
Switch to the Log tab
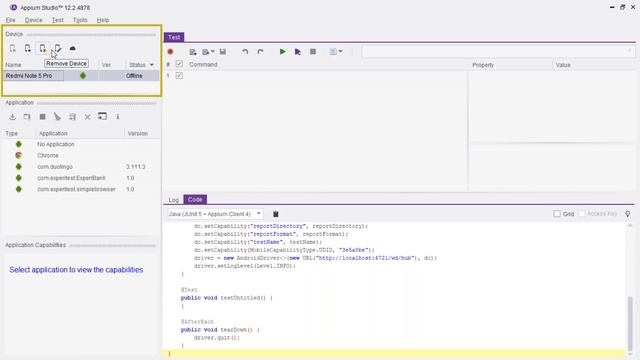pos(174,200)
